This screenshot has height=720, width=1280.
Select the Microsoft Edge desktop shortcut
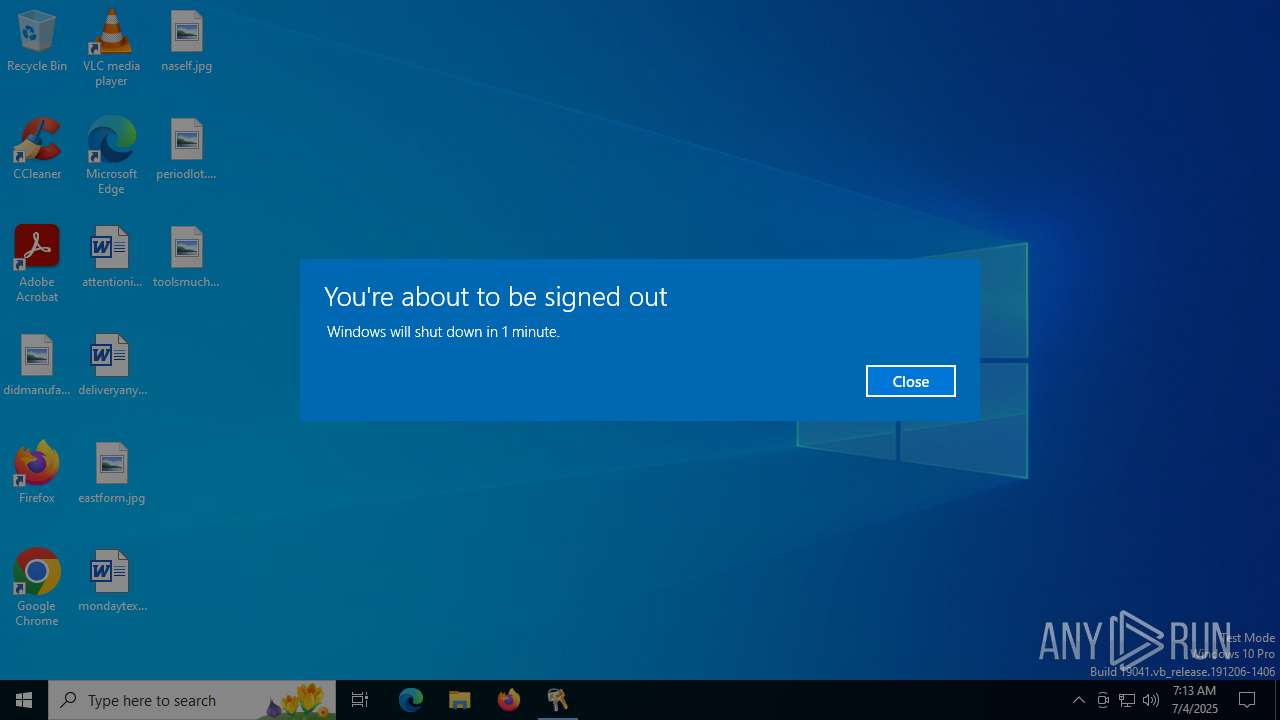point(111,156)
